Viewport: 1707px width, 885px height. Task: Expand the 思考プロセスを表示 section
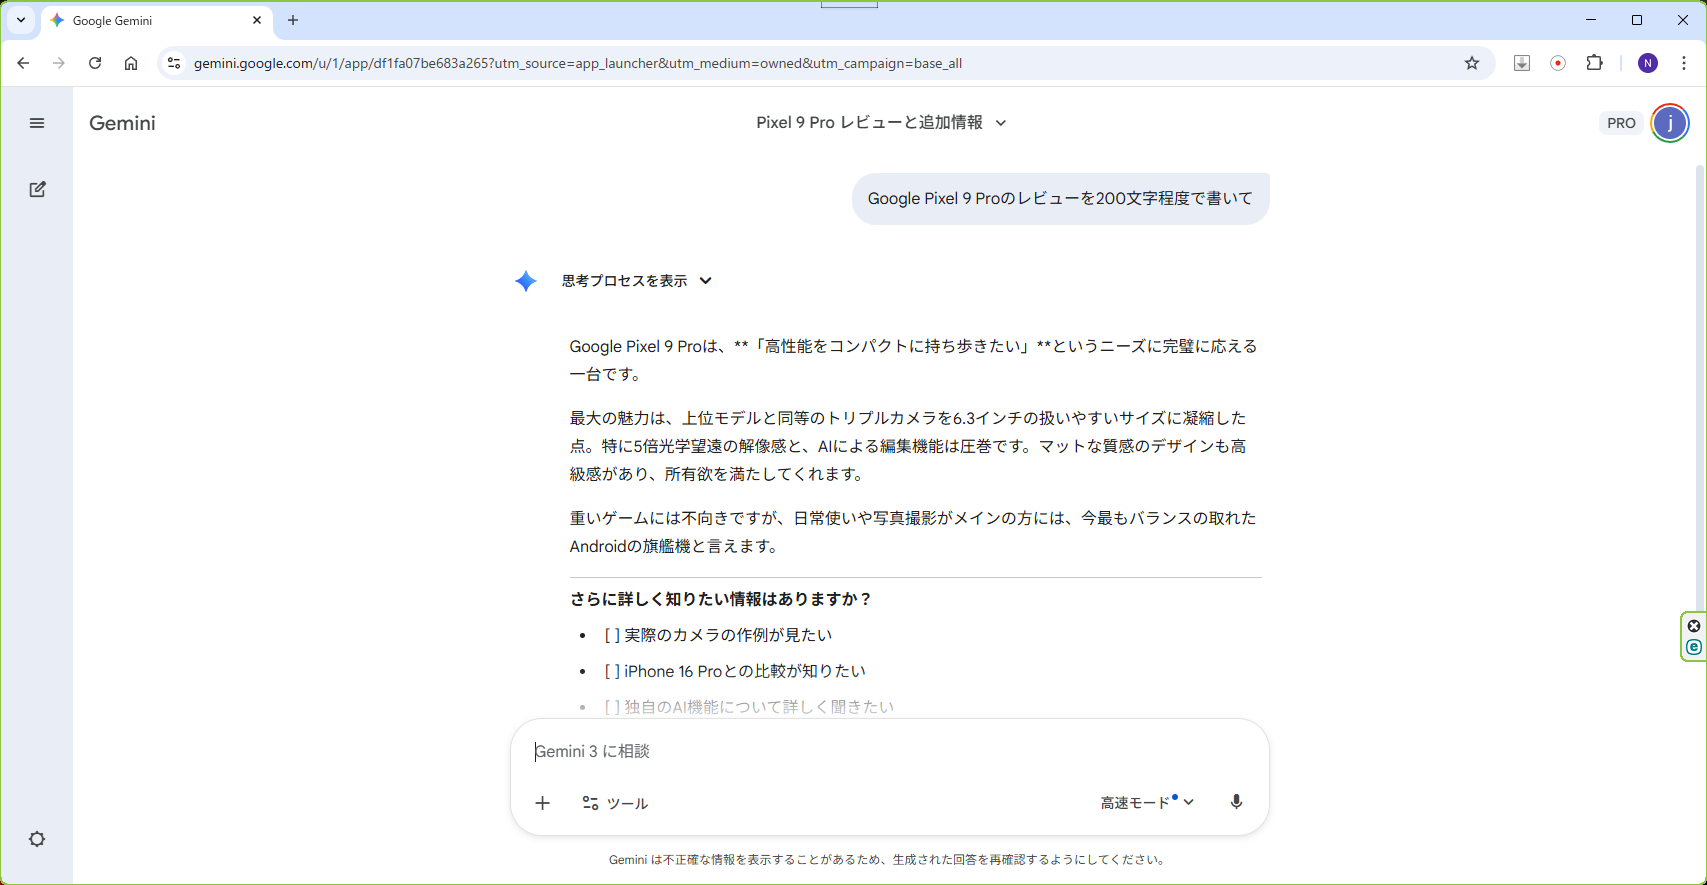(x=636, y=281)
